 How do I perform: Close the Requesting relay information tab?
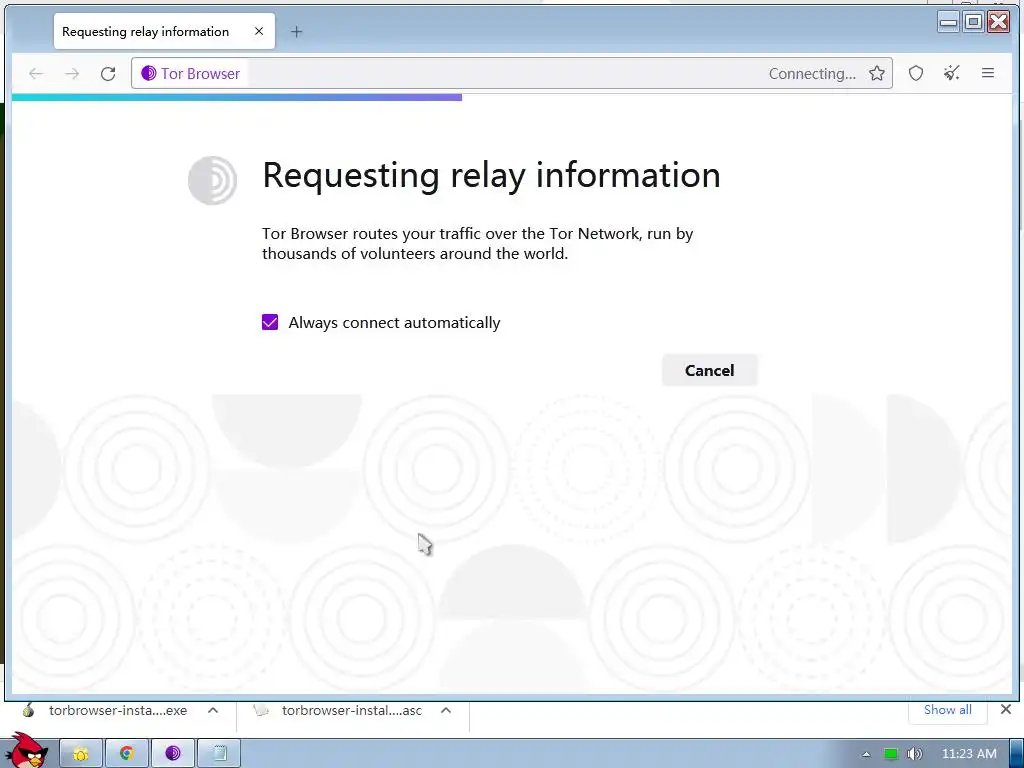tap(259, 31)
